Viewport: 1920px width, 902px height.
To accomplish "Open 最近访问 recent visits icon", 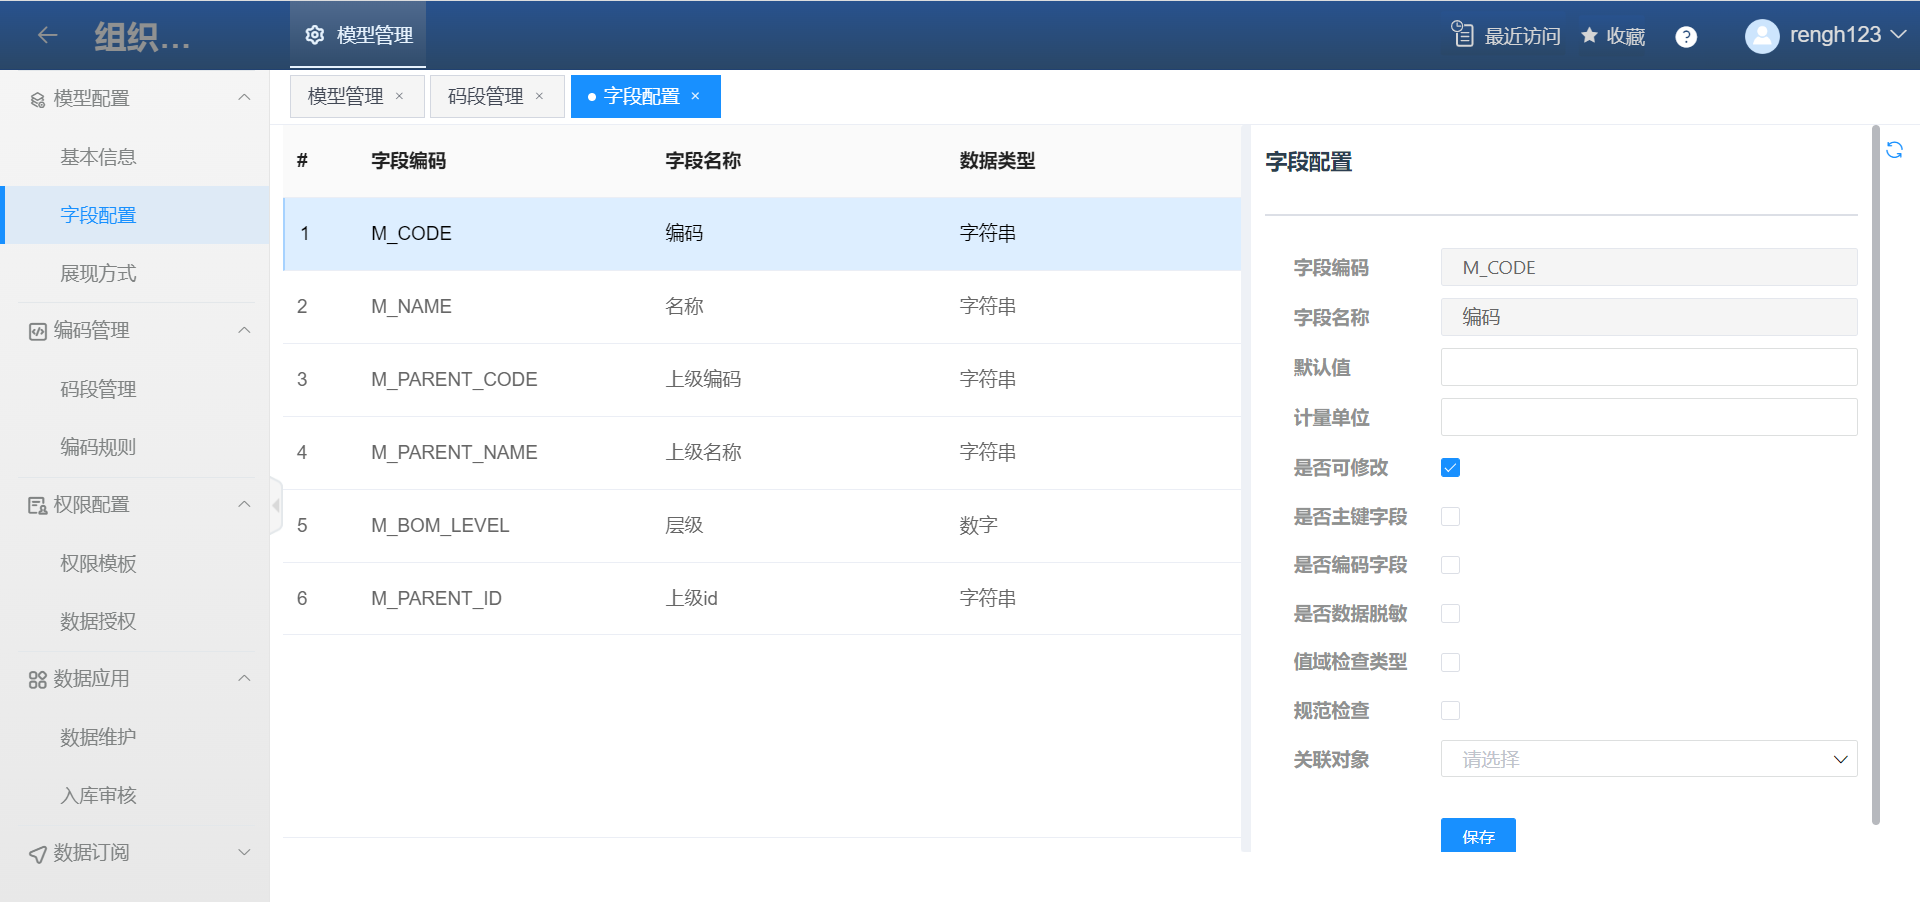I will point(1463,35).
